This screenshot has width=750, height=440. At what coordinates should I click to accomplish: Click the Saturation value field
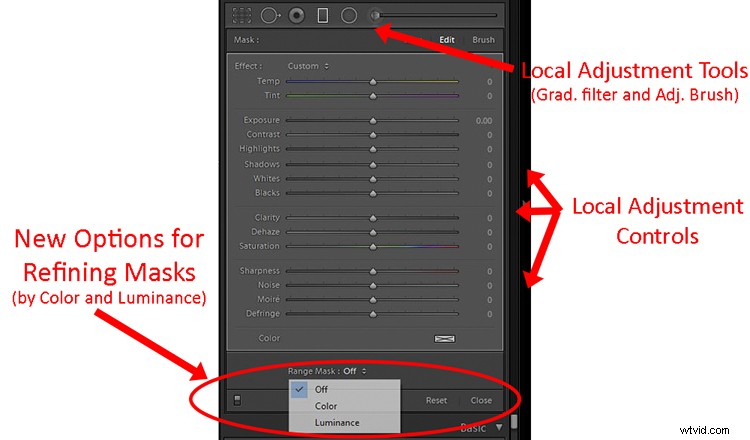489,247
